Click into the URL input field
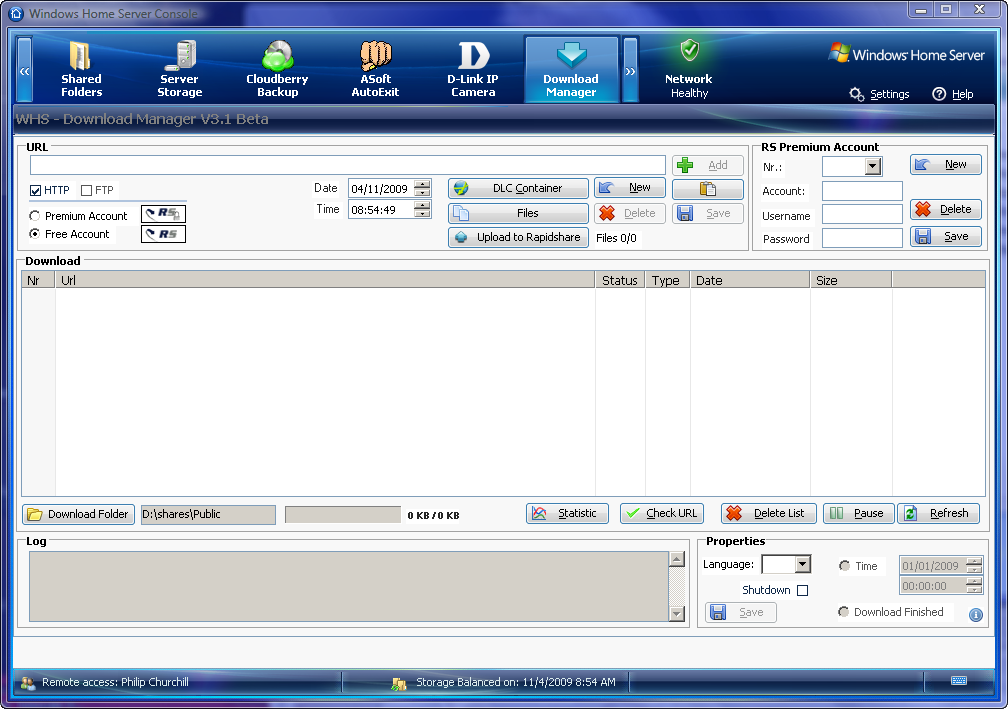This screenshot has width=1008, height=709. click(347, 165)
